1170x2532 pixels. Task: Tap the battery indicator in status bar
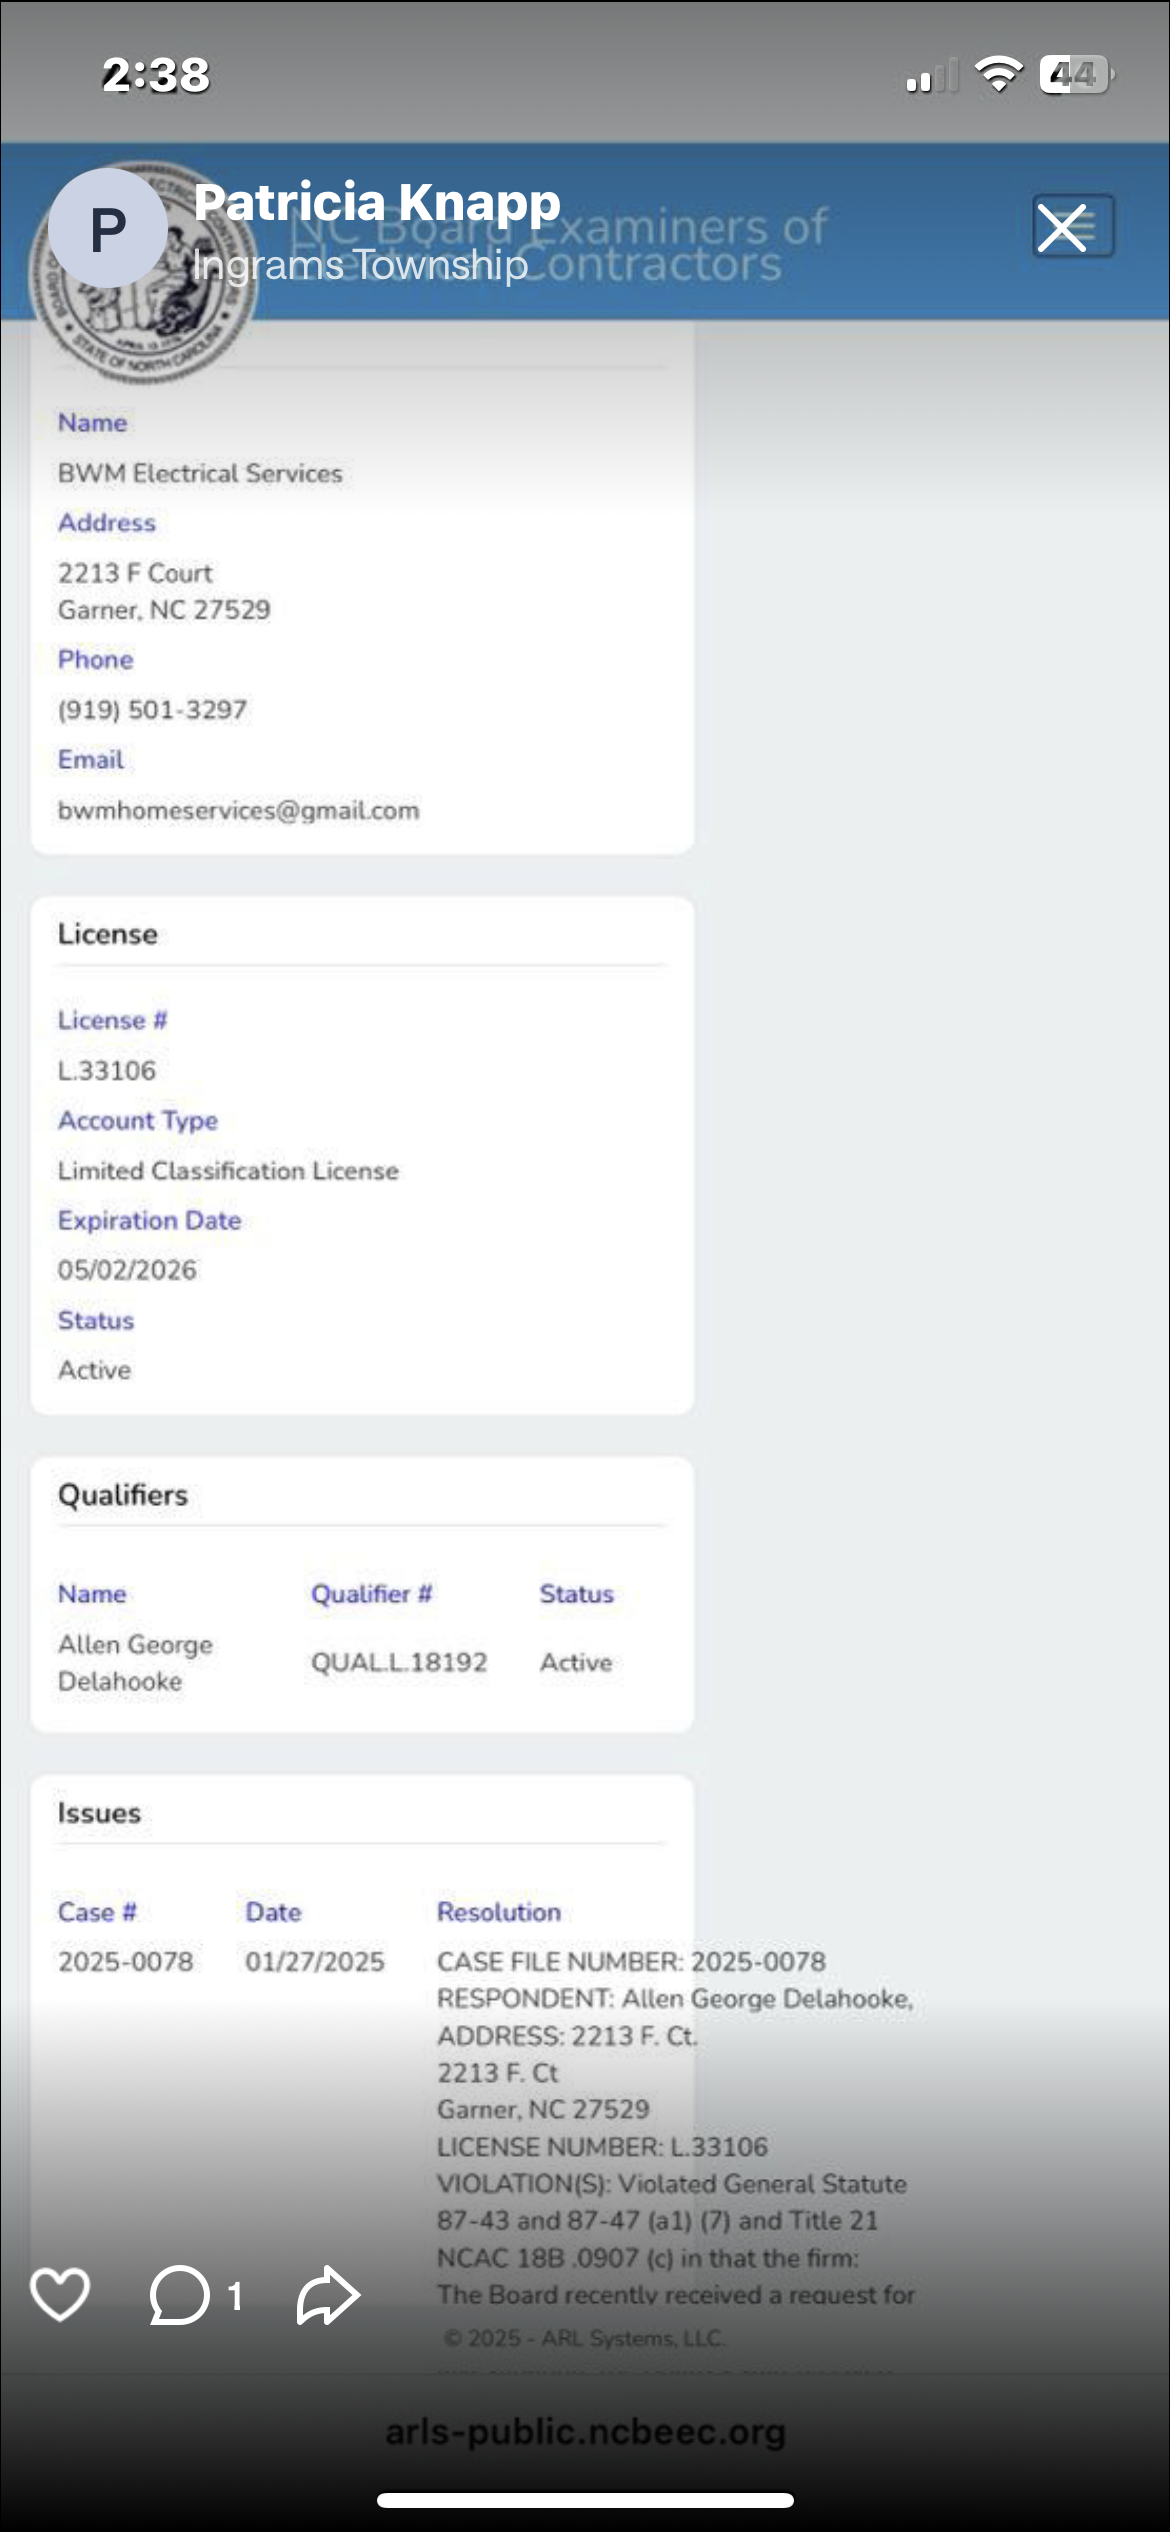(x=1076, y=75)
